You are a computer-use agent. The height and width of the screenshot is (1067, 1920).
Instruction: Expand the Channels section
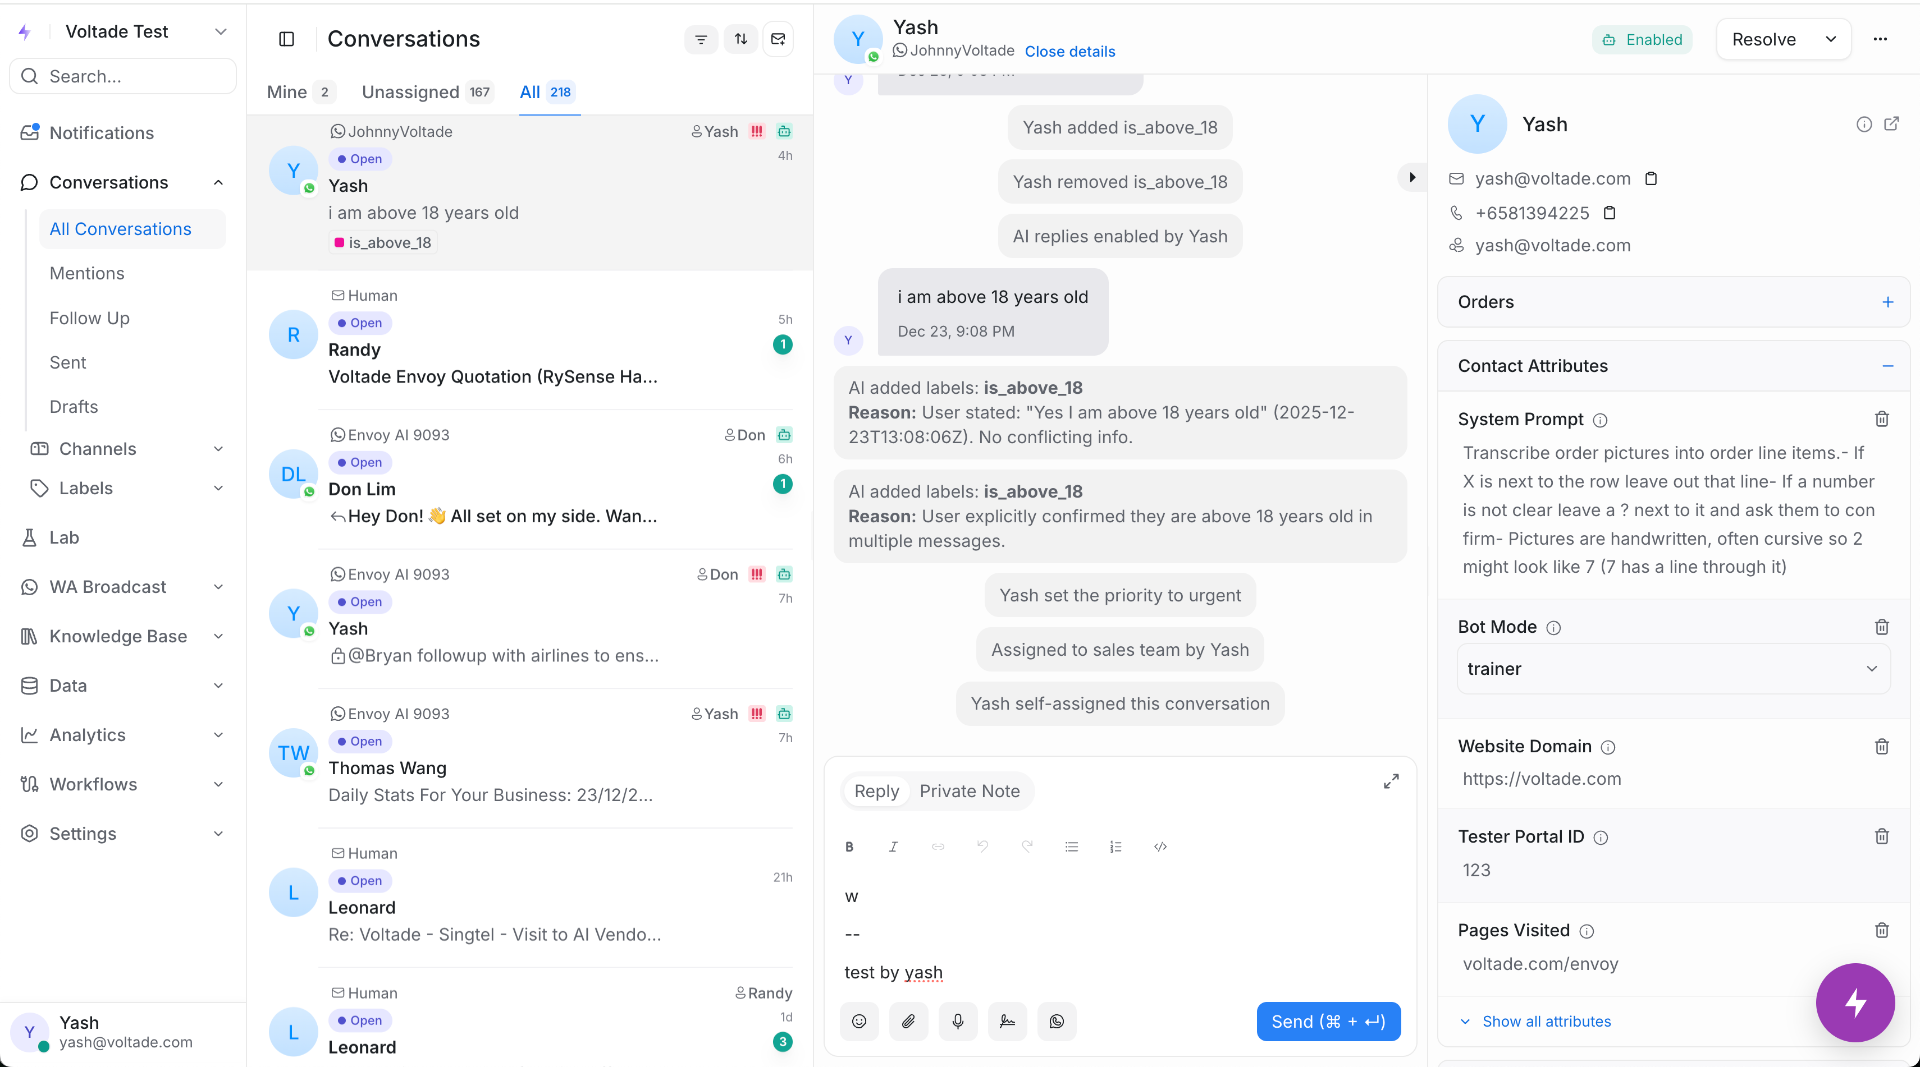click(x=218, y=449)
